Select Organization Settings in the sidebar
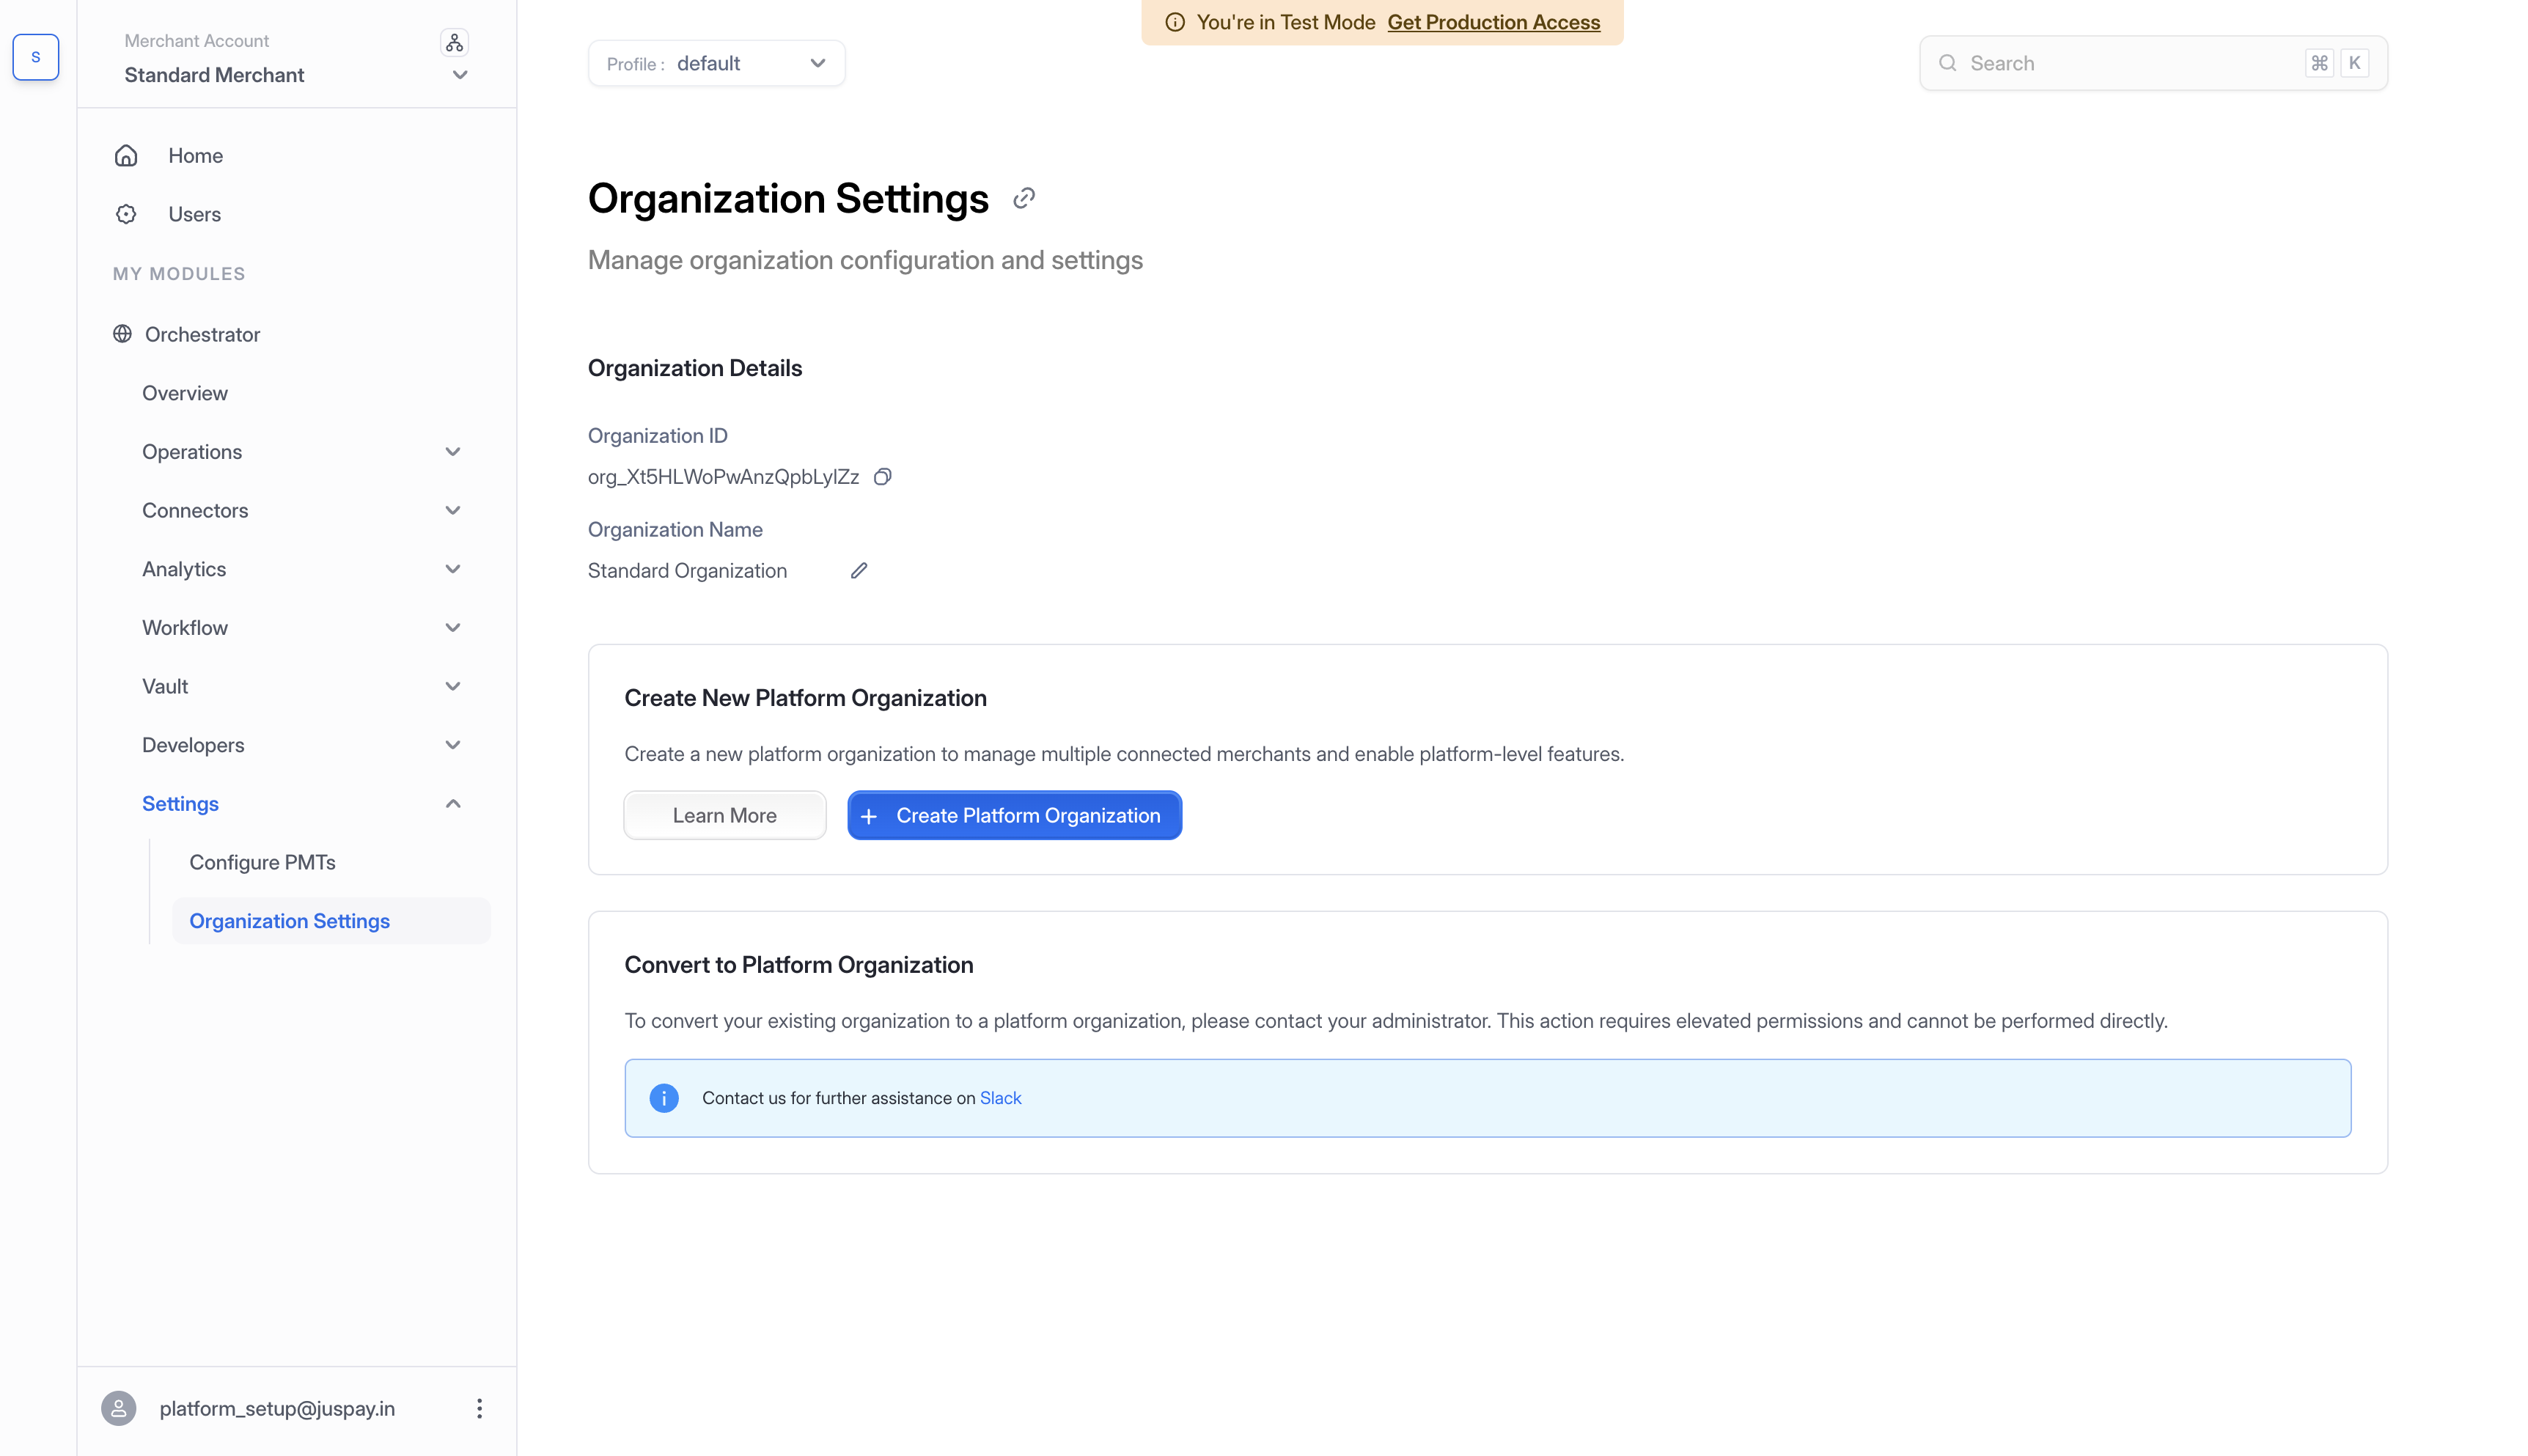This screenshot has height=1456, width=2528. point(331,921)
